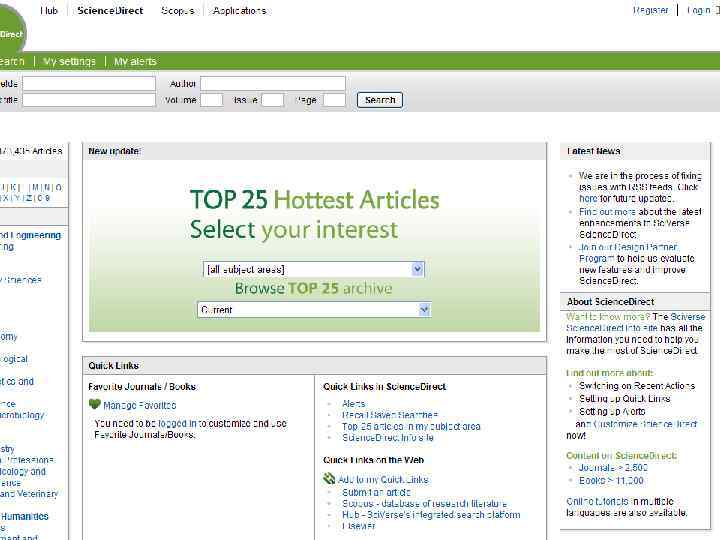Click the Browse TOP 25 archive text
Image resolution: width=720 pixels, height=540 pixels.
[x=314, y=288]
